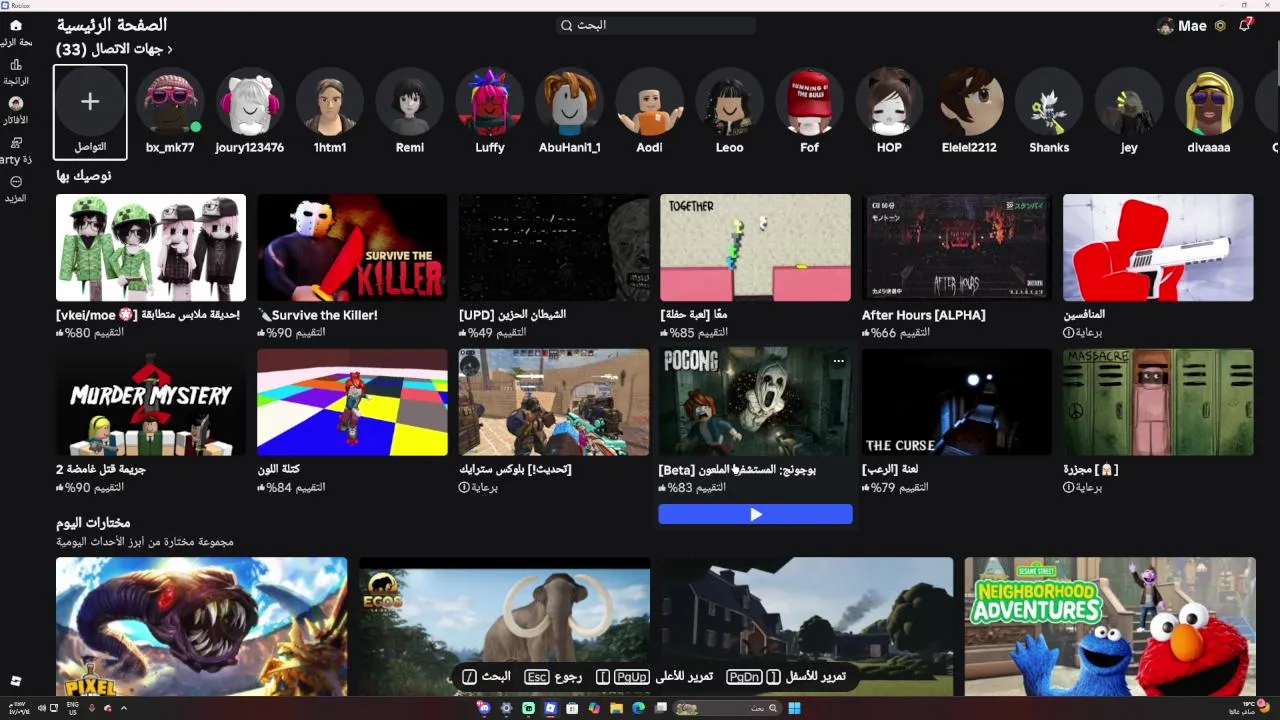Open the After Hours [ALPHA] game thumbnail
This screenshot has width=1280, height=720.
click(957, 248)
